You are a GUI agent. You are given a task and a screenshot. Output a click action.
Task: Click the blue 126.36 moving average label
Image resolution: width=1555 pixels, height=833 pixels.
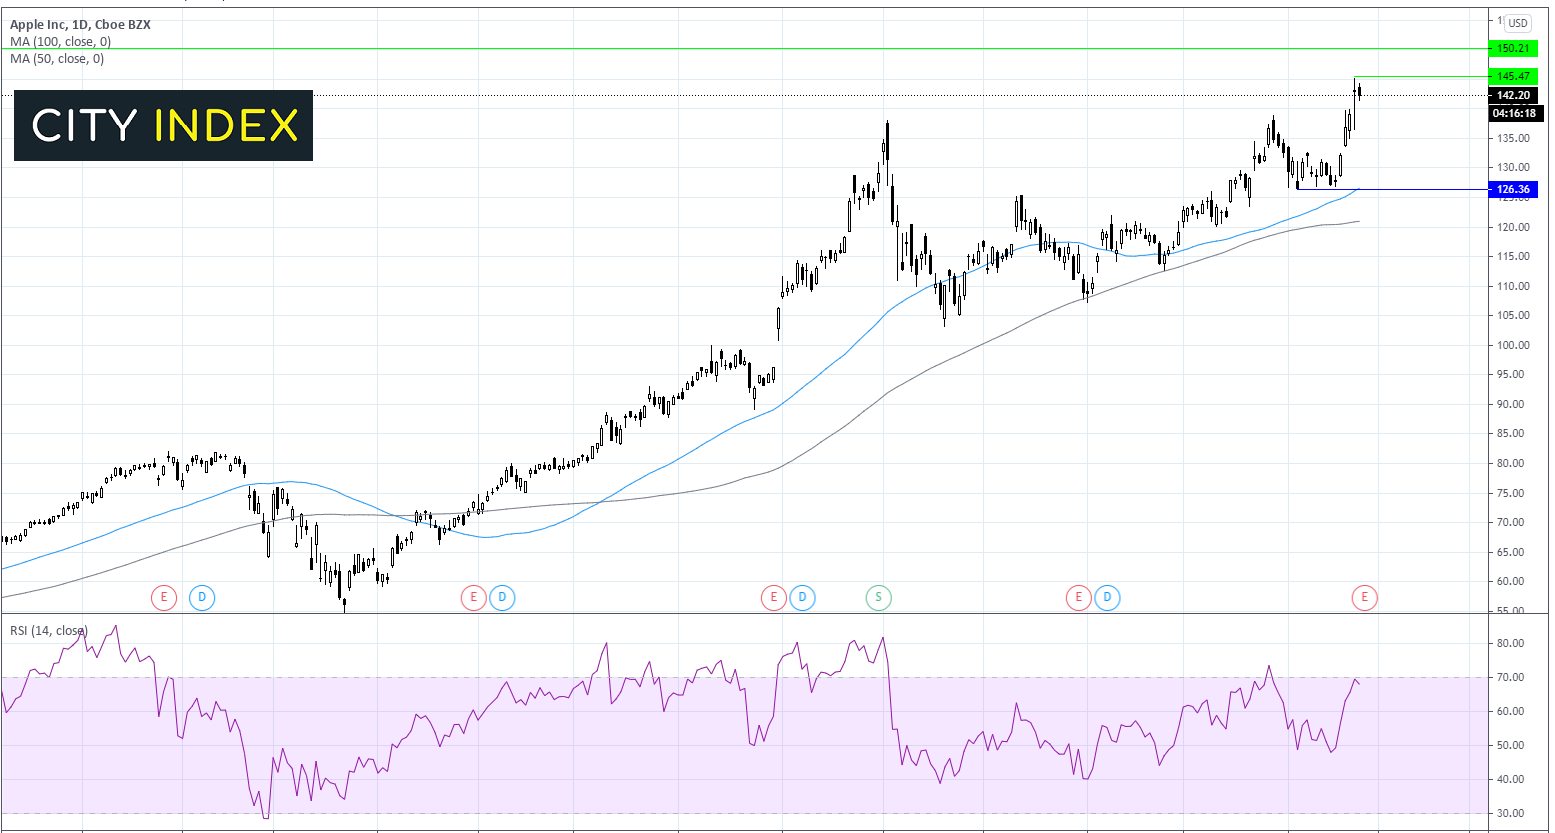[x=1513, y=189]
